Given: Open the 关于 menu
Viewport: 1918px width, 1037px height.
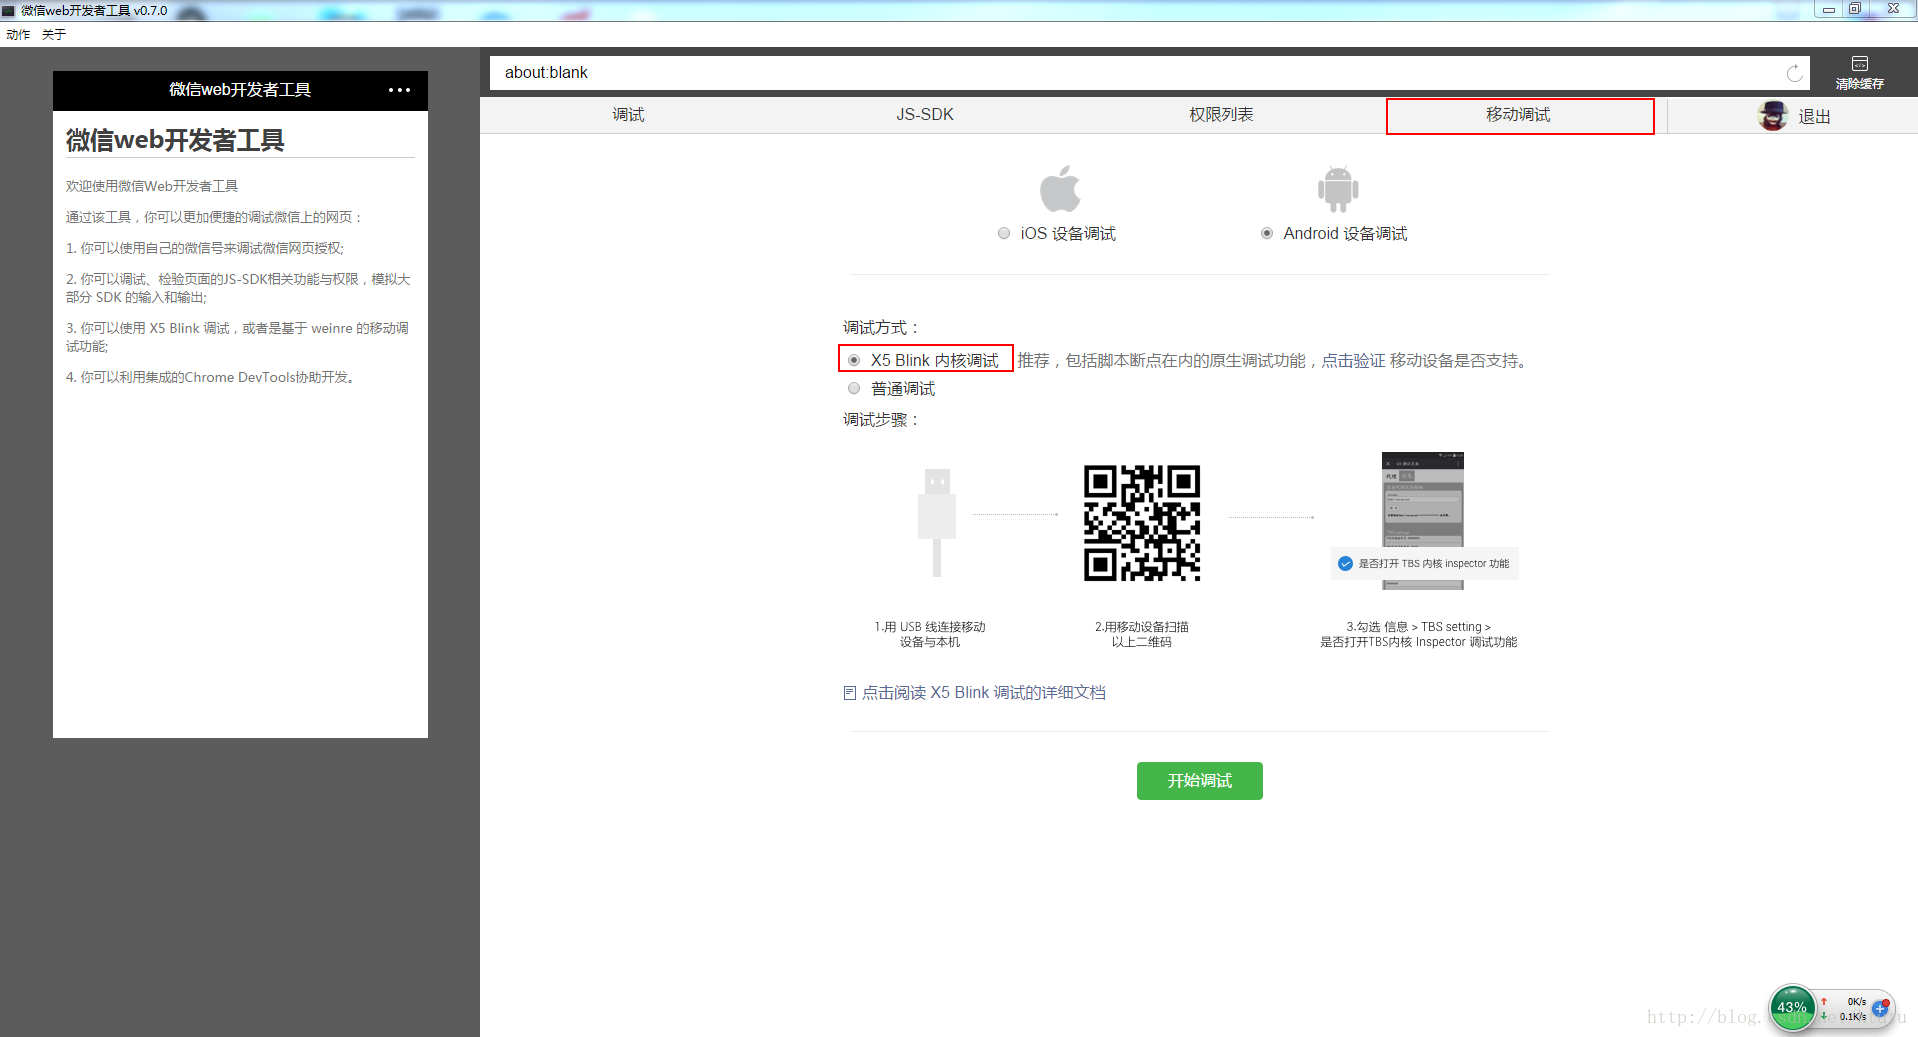Looking at the screenshot, I should coord(54,35).
